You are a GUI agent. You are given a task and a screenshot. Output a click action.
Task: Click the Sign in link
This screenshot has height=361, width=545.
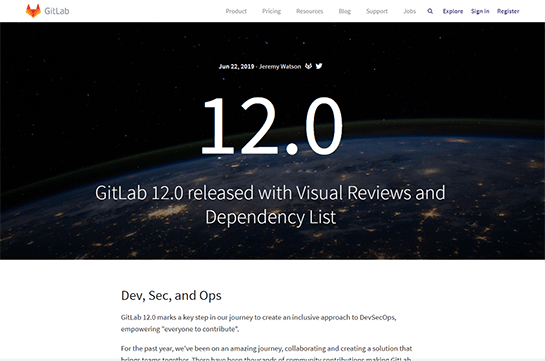pyautogui.click(x=480, y=11)
